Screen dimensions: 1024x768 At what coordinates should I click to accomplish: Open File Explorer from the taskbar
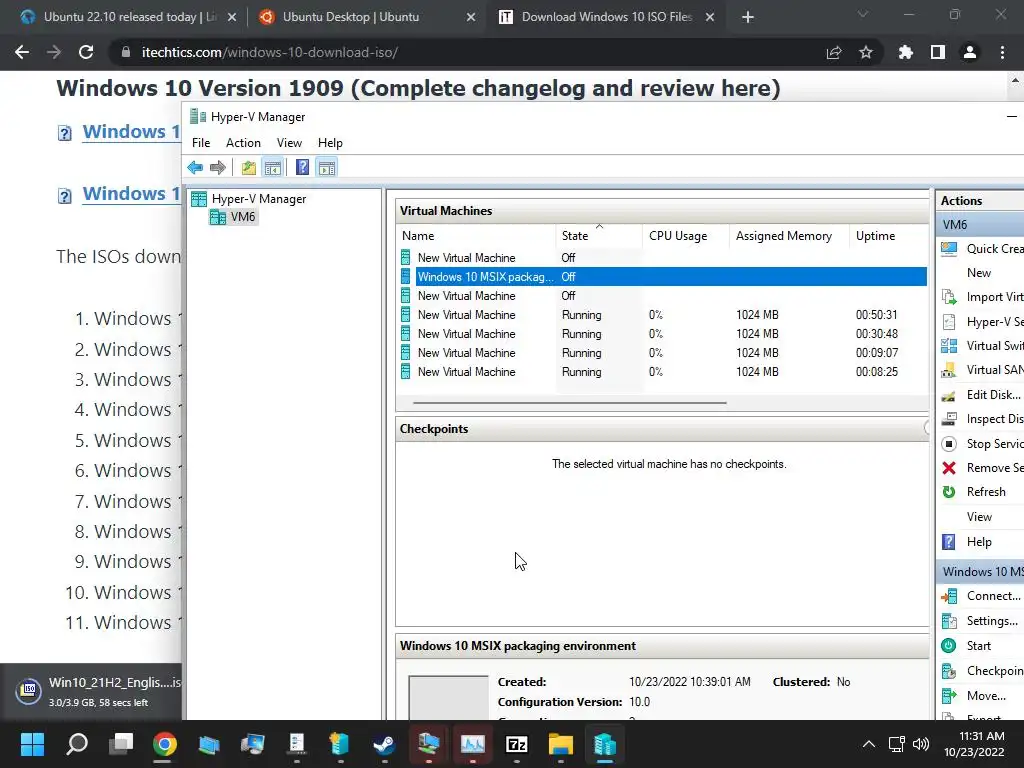560,744
